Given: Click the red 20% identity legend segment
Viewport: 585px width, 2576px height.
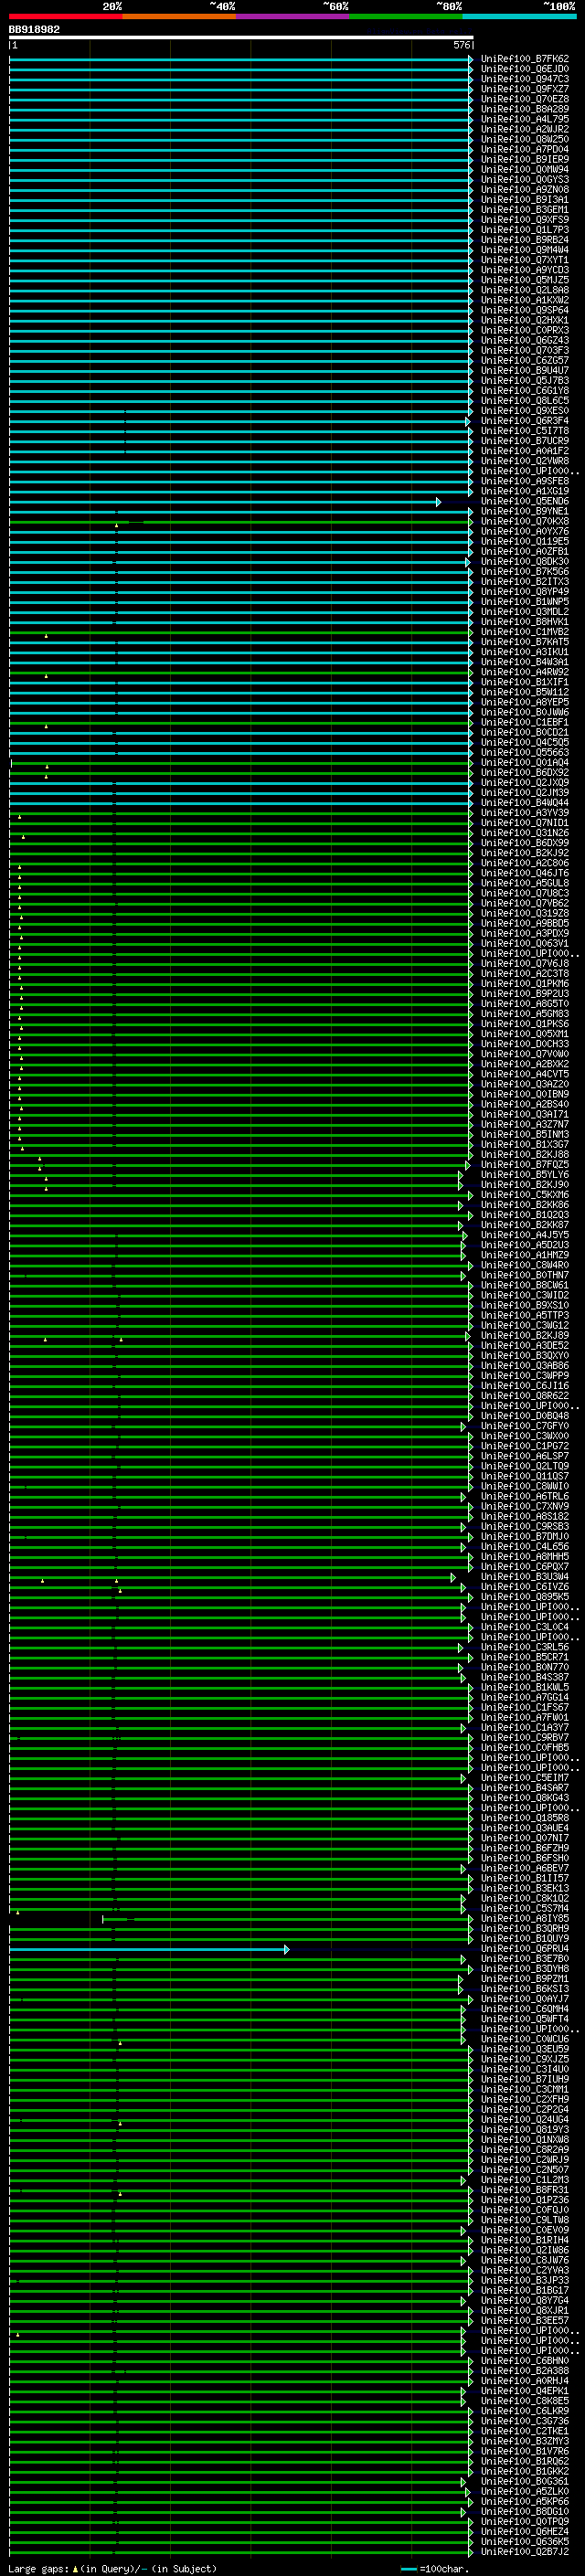Looking at the screenshot, I should (x=65, y=16).
